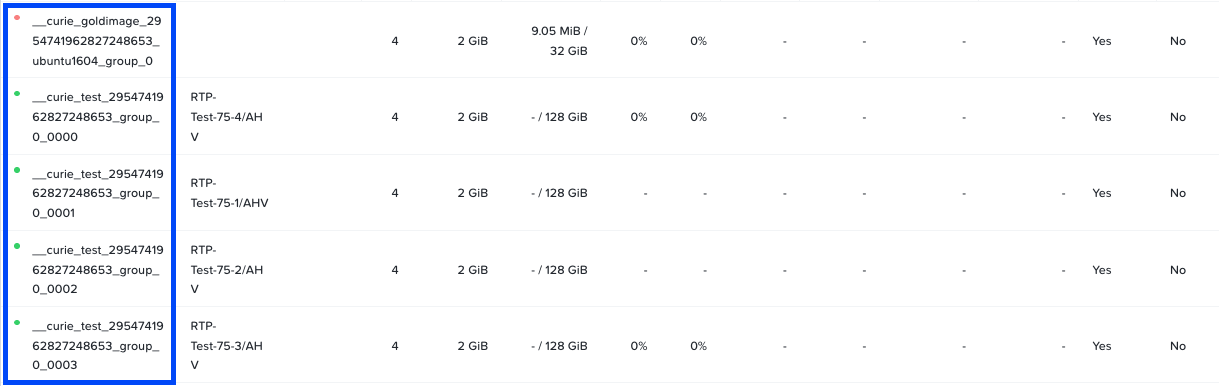Click the 2 GiB memory cell of goldimage row

(x=473, y=41)
